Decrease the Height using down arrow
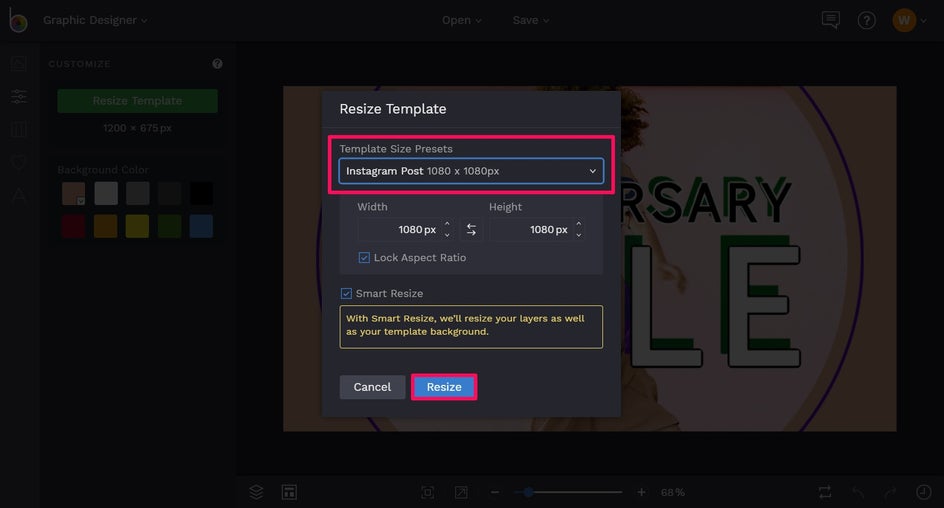 pyautogui.click(x=579, y=235)
